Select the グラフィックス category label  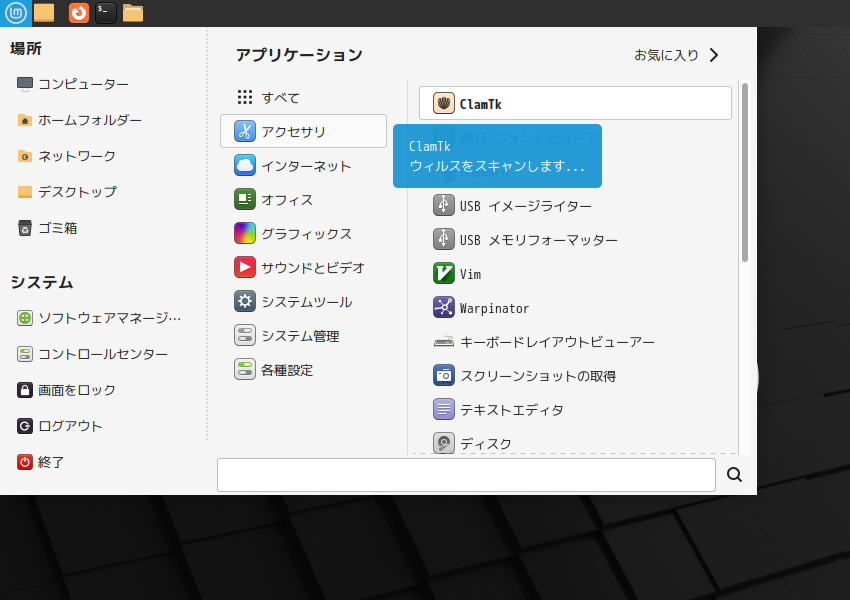coord(307,234)
